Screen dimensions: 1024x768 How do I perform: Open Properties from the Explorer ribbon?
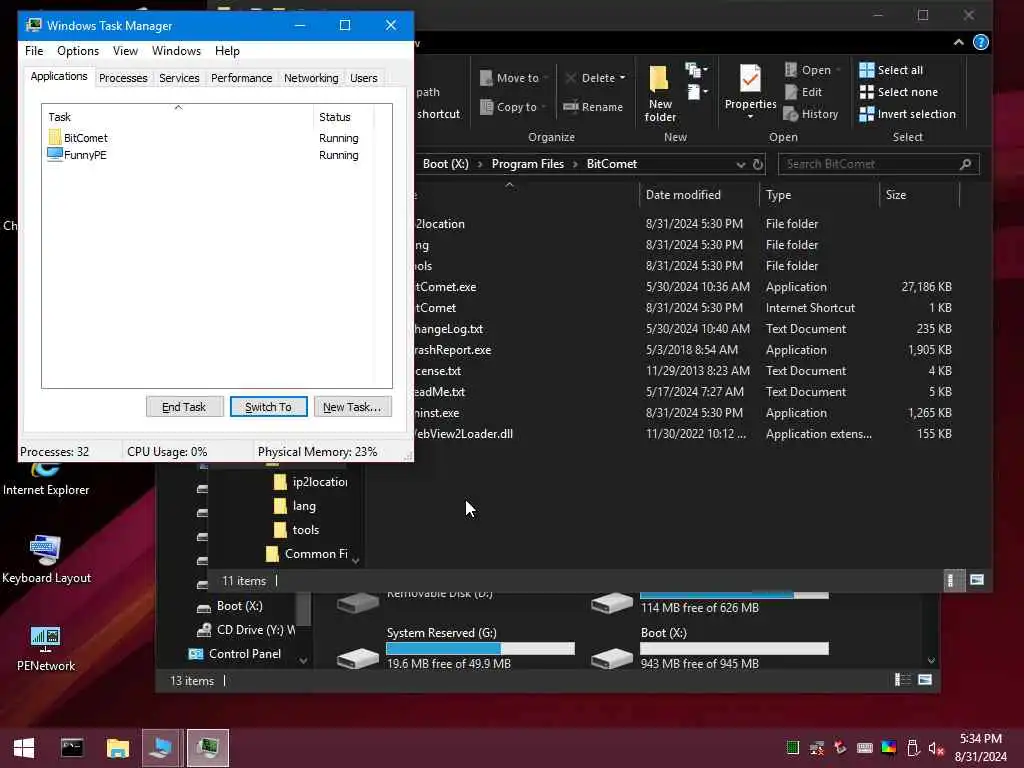pyautogui.click(x=750, y=87)
